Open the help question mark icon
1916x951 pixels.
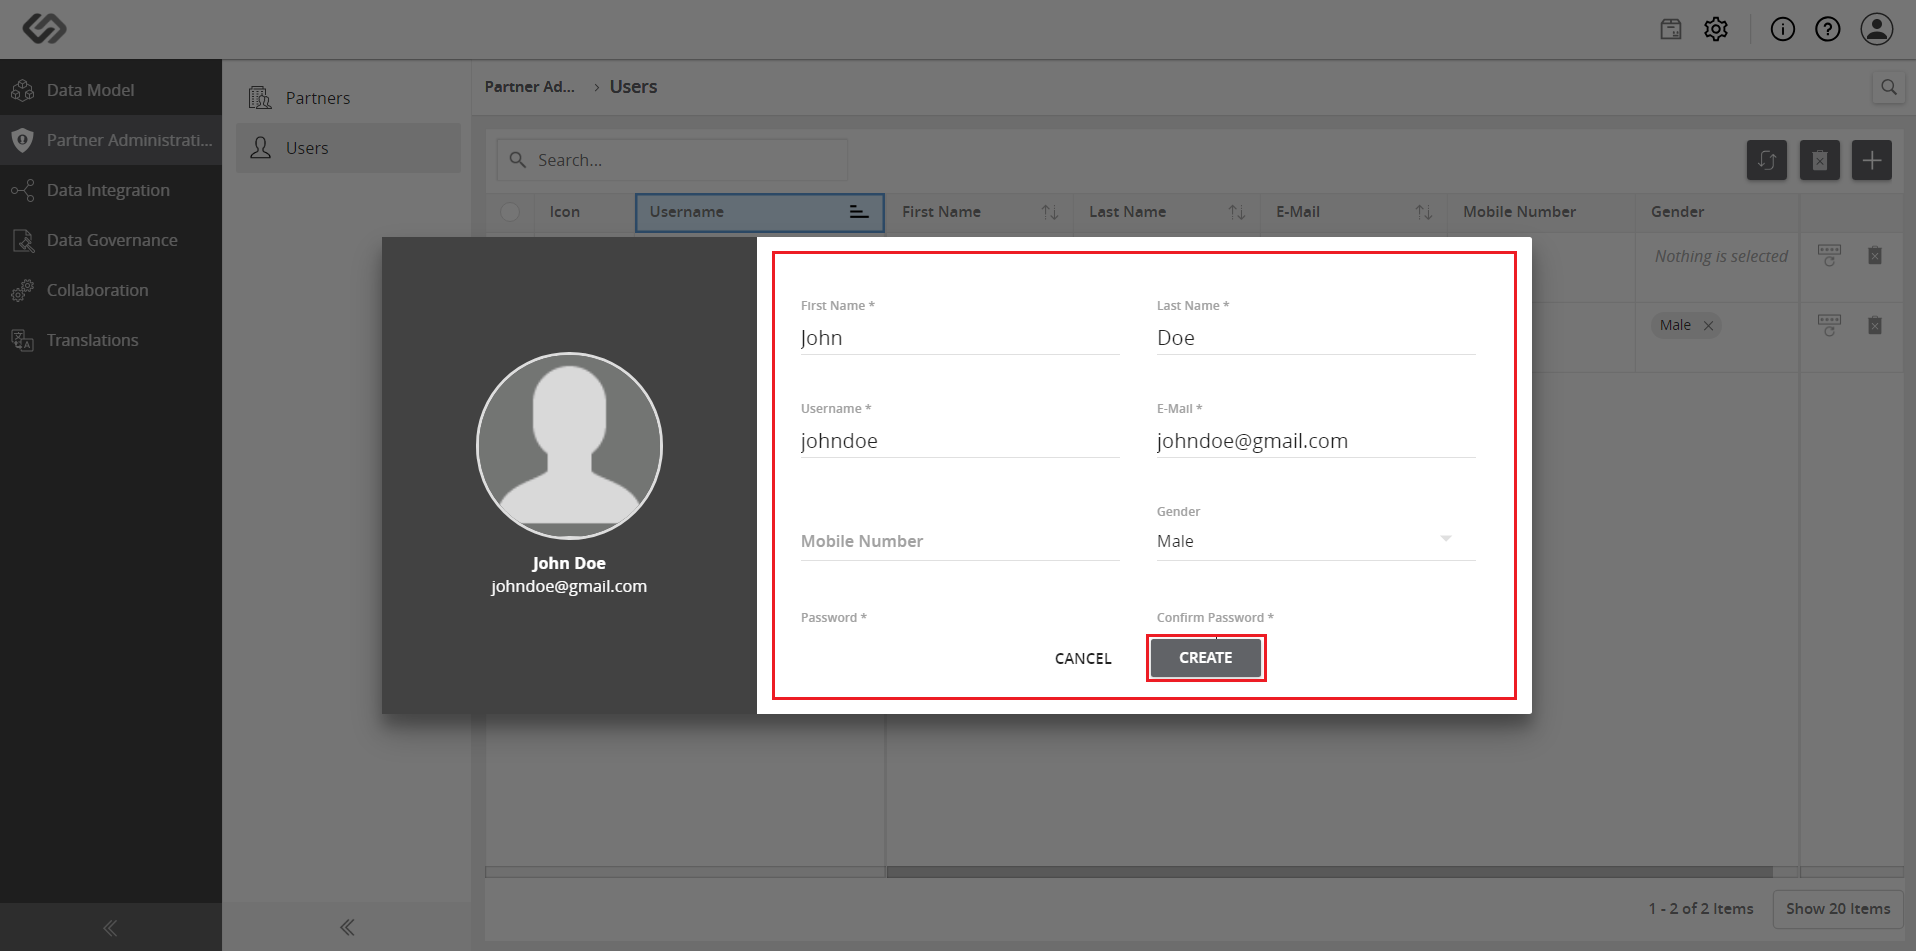1828,29
